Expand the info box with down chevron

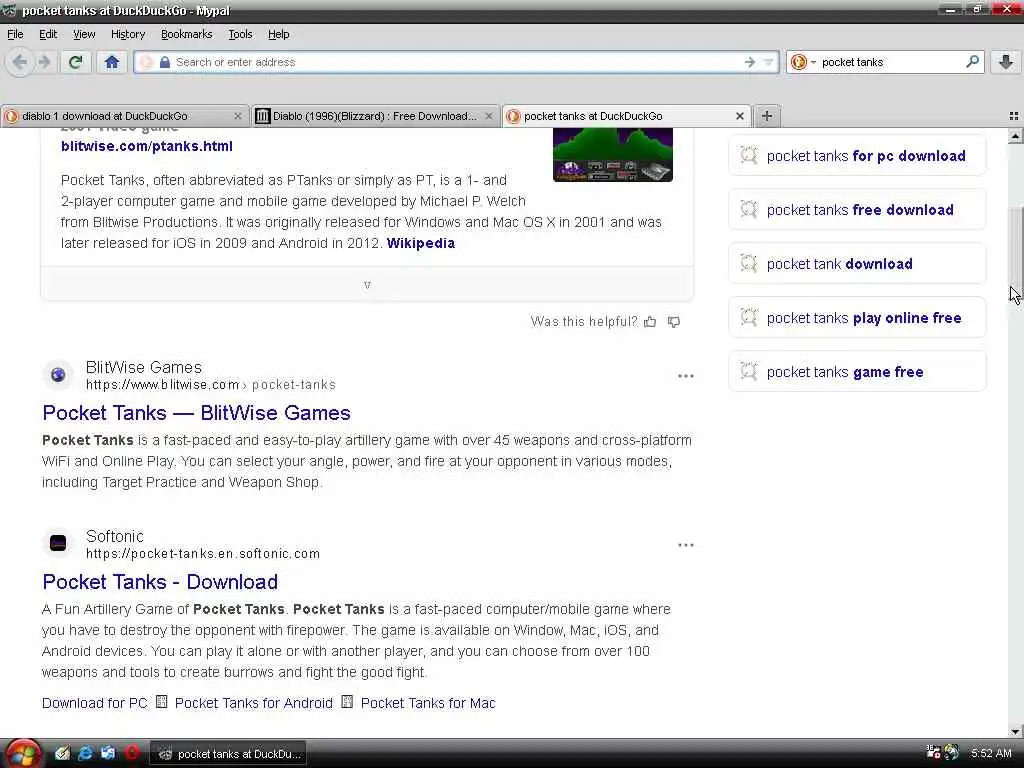click(367, 285)
